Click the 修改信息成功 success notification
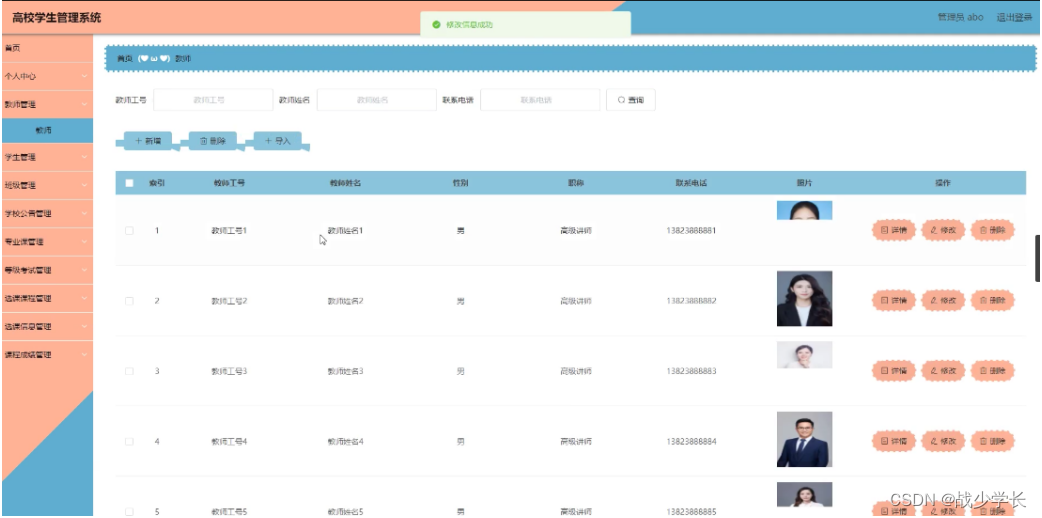1042x518 pixels. point(525,25)
